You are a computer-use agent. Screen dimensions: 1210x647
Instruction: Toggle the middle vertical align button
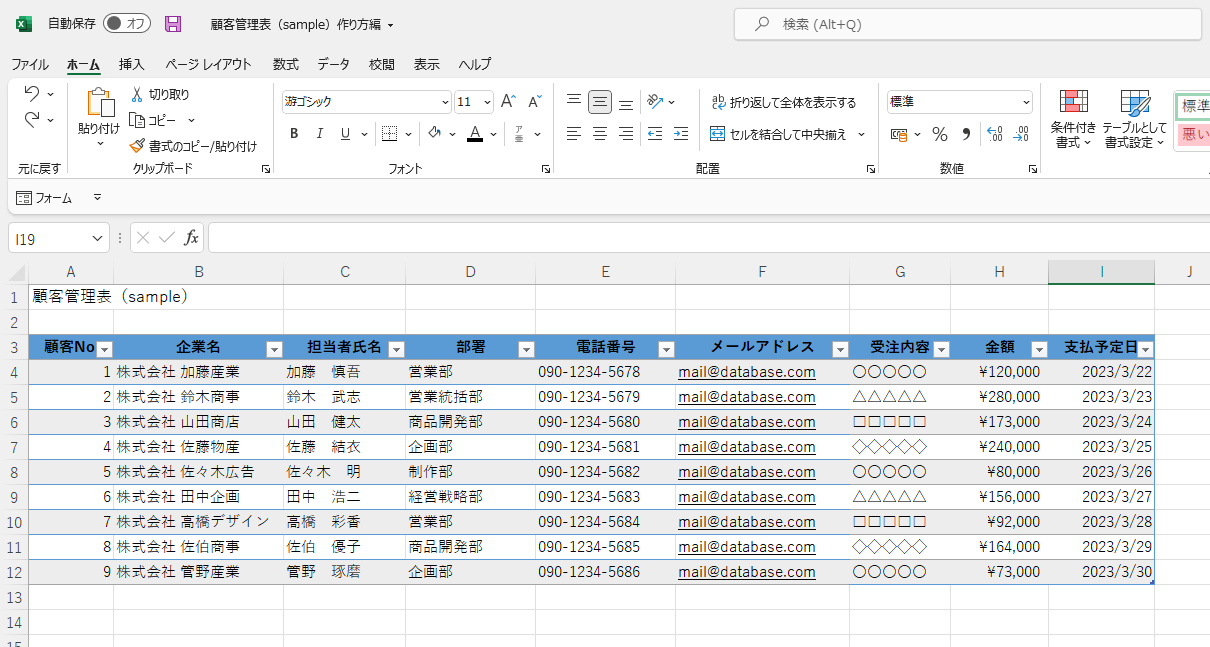point(600,101)
